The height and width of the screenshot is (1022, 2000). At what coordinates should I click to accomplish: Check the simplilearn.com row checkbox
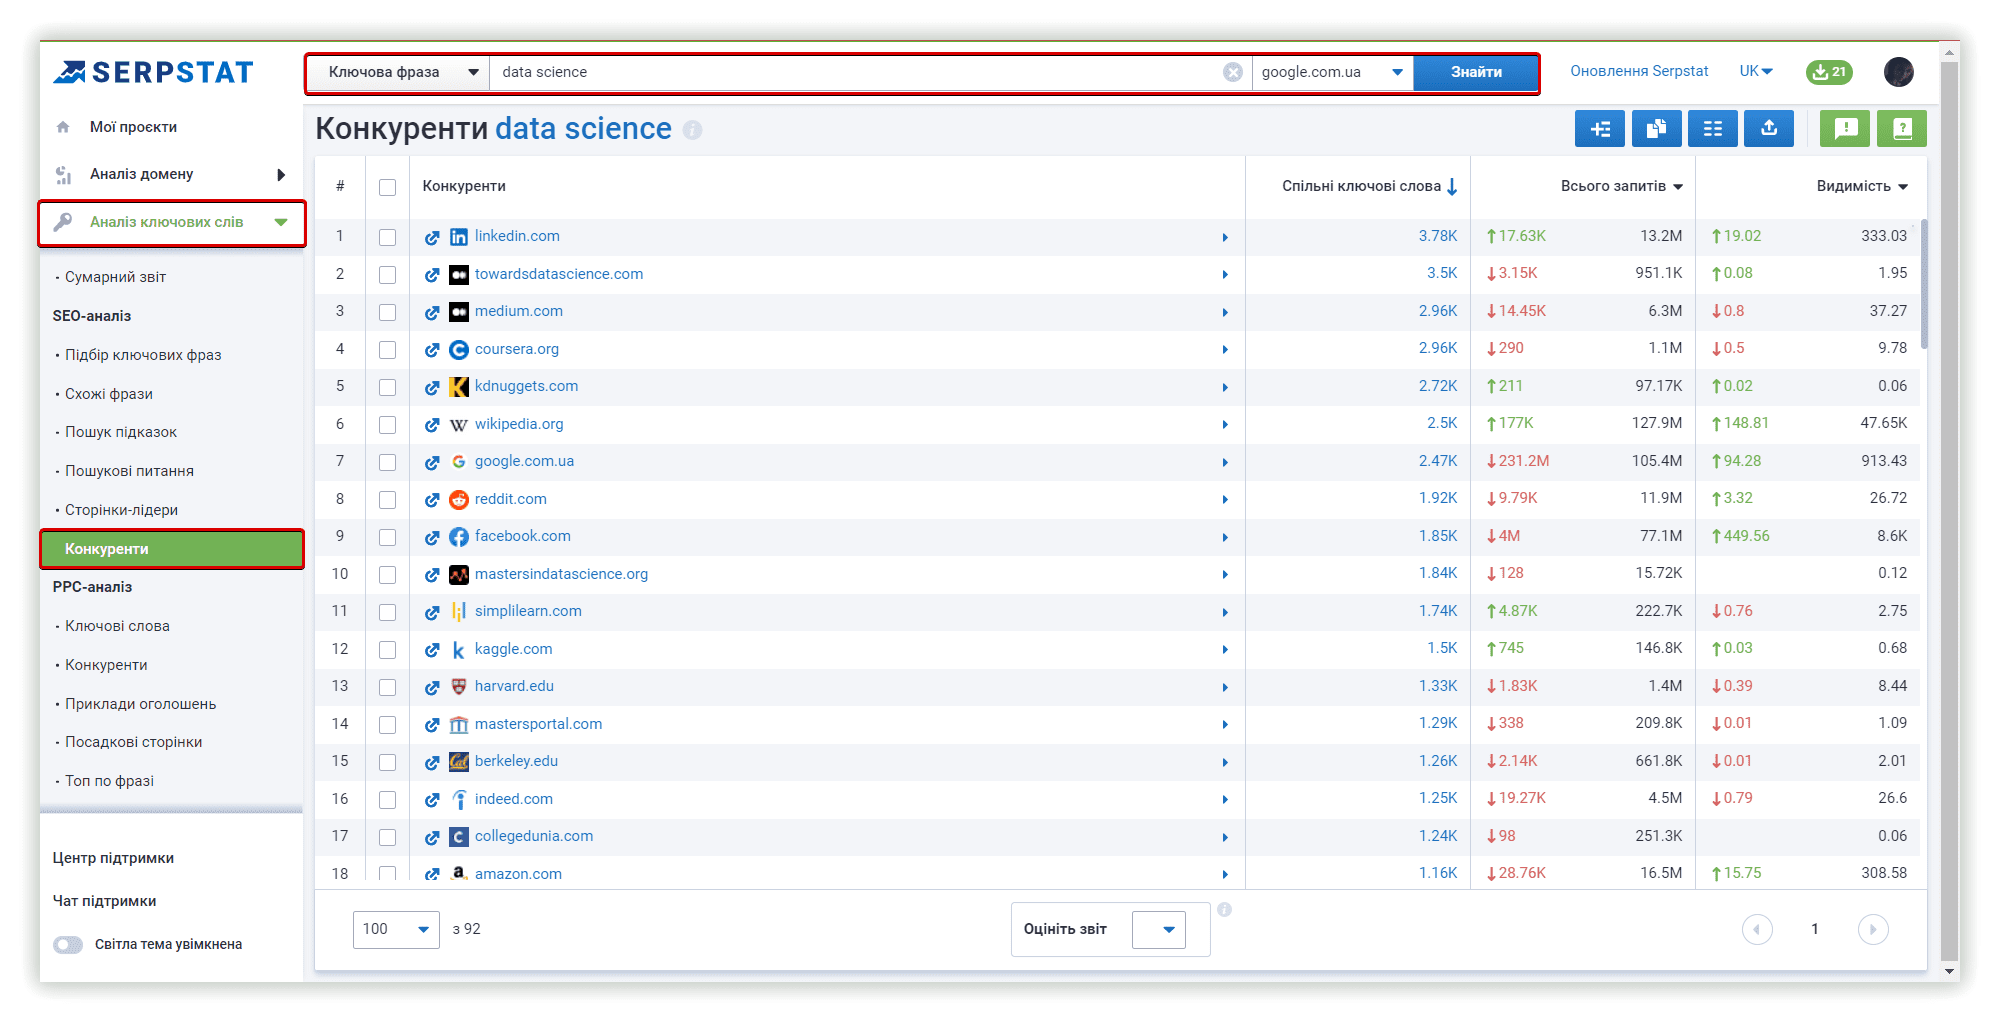pos(388,612)
